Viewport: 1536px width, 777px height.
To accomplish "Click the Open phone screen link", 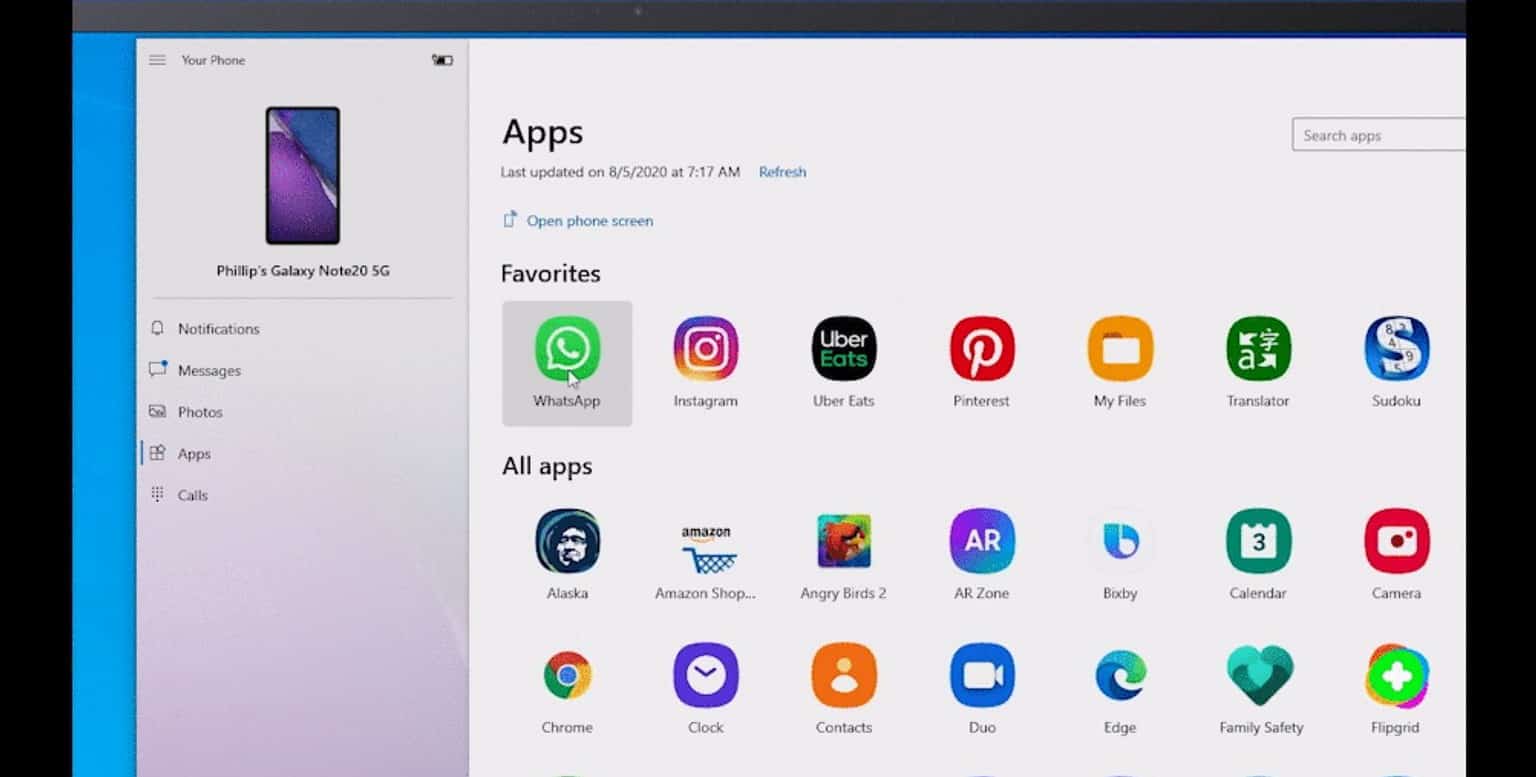I will (x=589, y=220).
